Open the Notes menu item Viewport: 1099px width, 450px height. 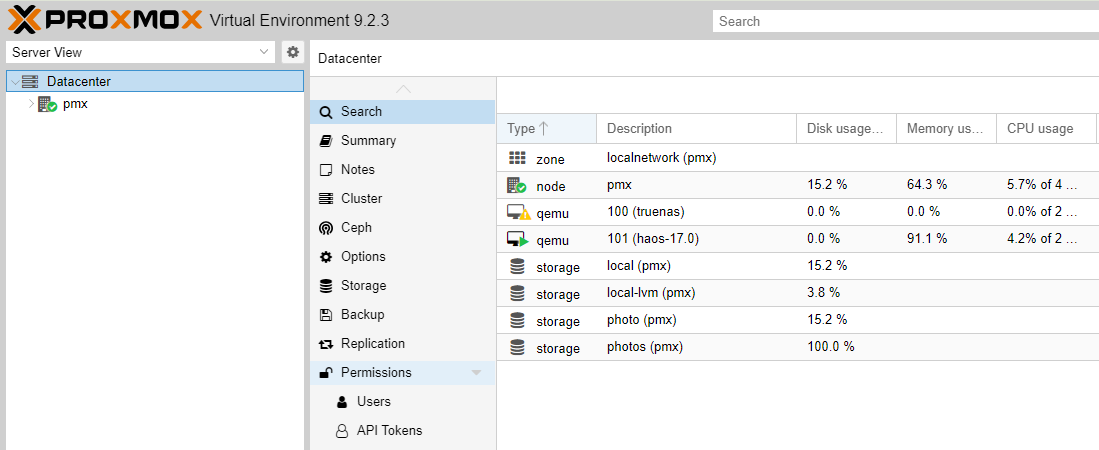coord(402,170)
